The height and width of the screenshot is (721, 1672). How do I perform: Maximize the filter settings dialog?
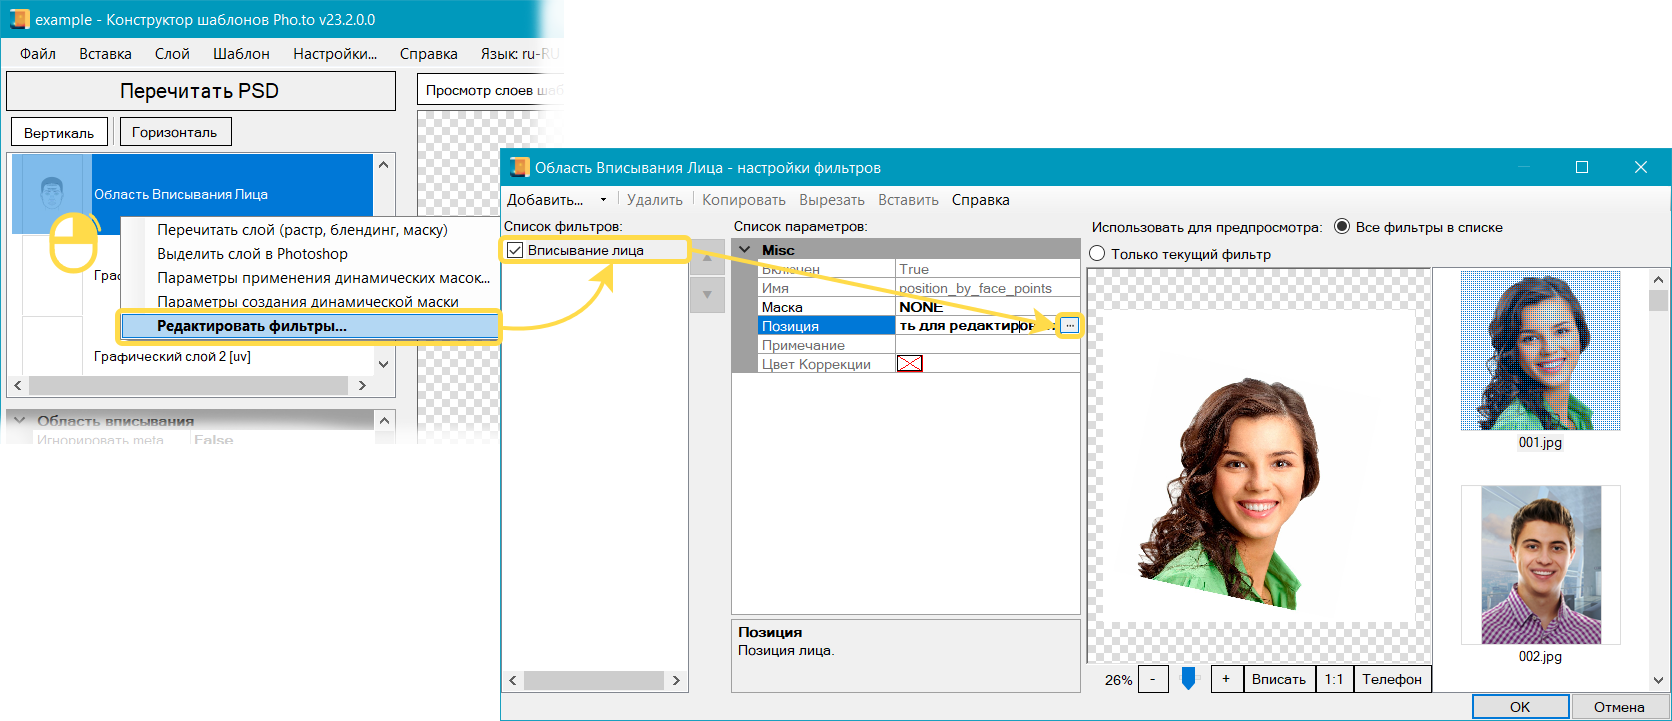pyautogui.click(x=1582, y=167)
